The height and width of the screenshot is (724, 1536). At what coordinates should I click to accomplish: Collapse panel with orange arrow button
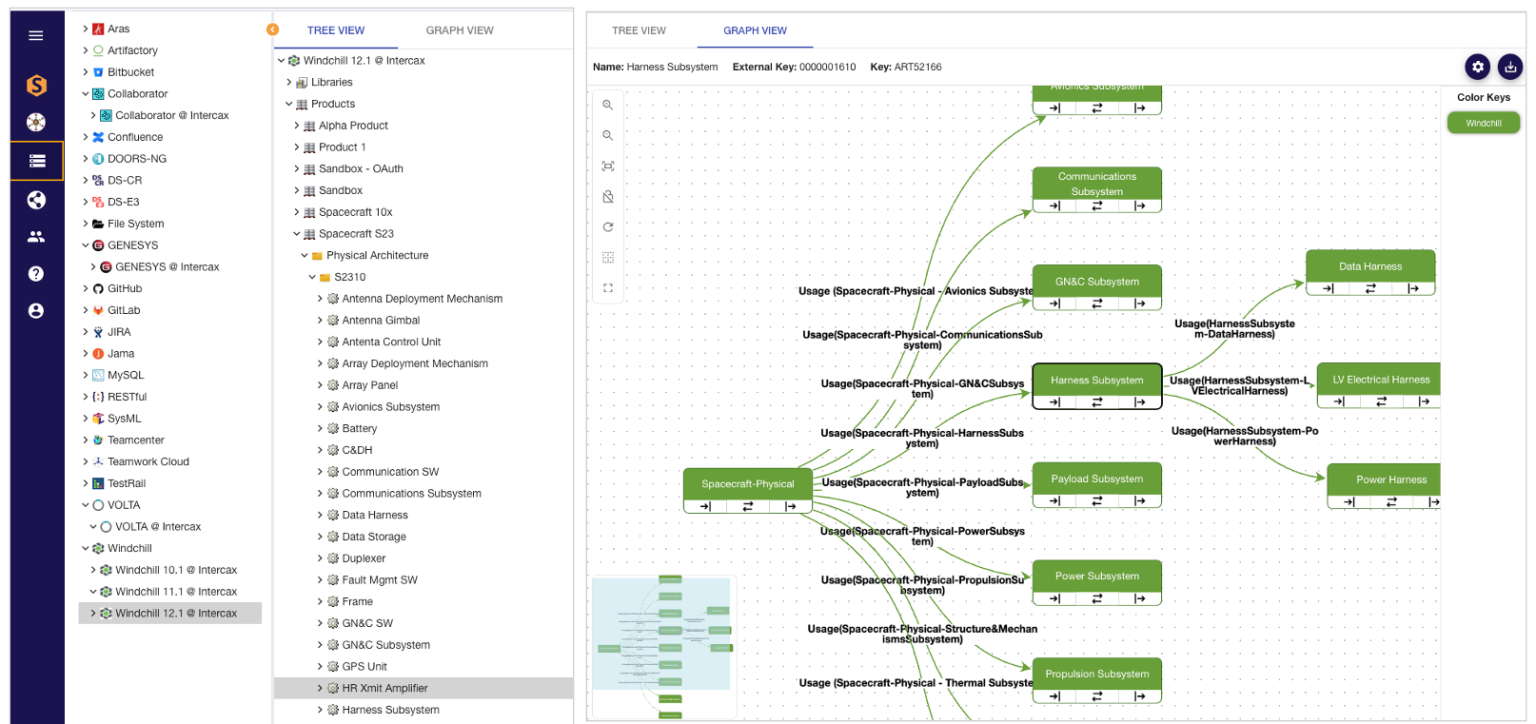pyautogui.click(x=272, y=29)
